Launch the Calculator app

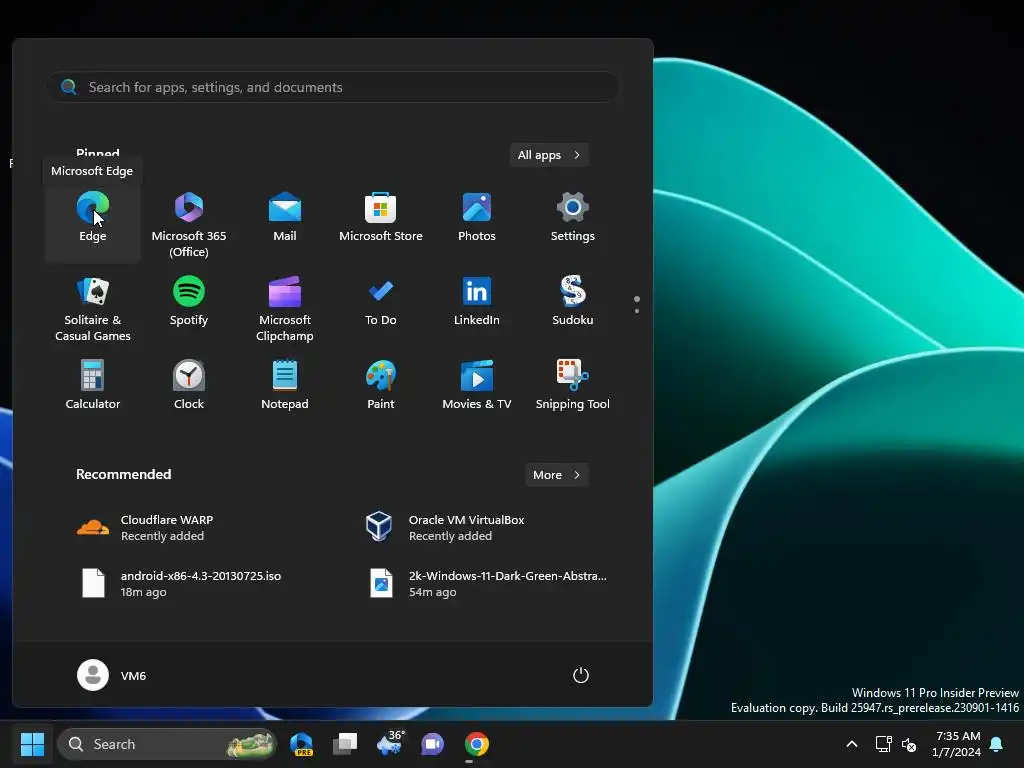point(93,385)
